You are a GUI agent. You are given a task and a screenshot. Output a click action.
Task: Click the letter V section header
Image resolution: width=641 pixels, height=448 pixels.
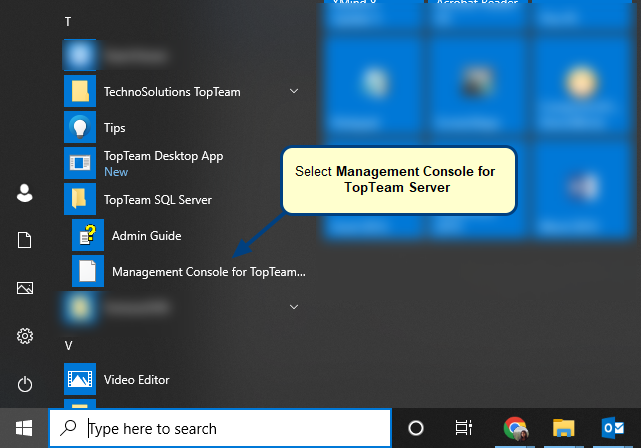(x=68, y=346)
